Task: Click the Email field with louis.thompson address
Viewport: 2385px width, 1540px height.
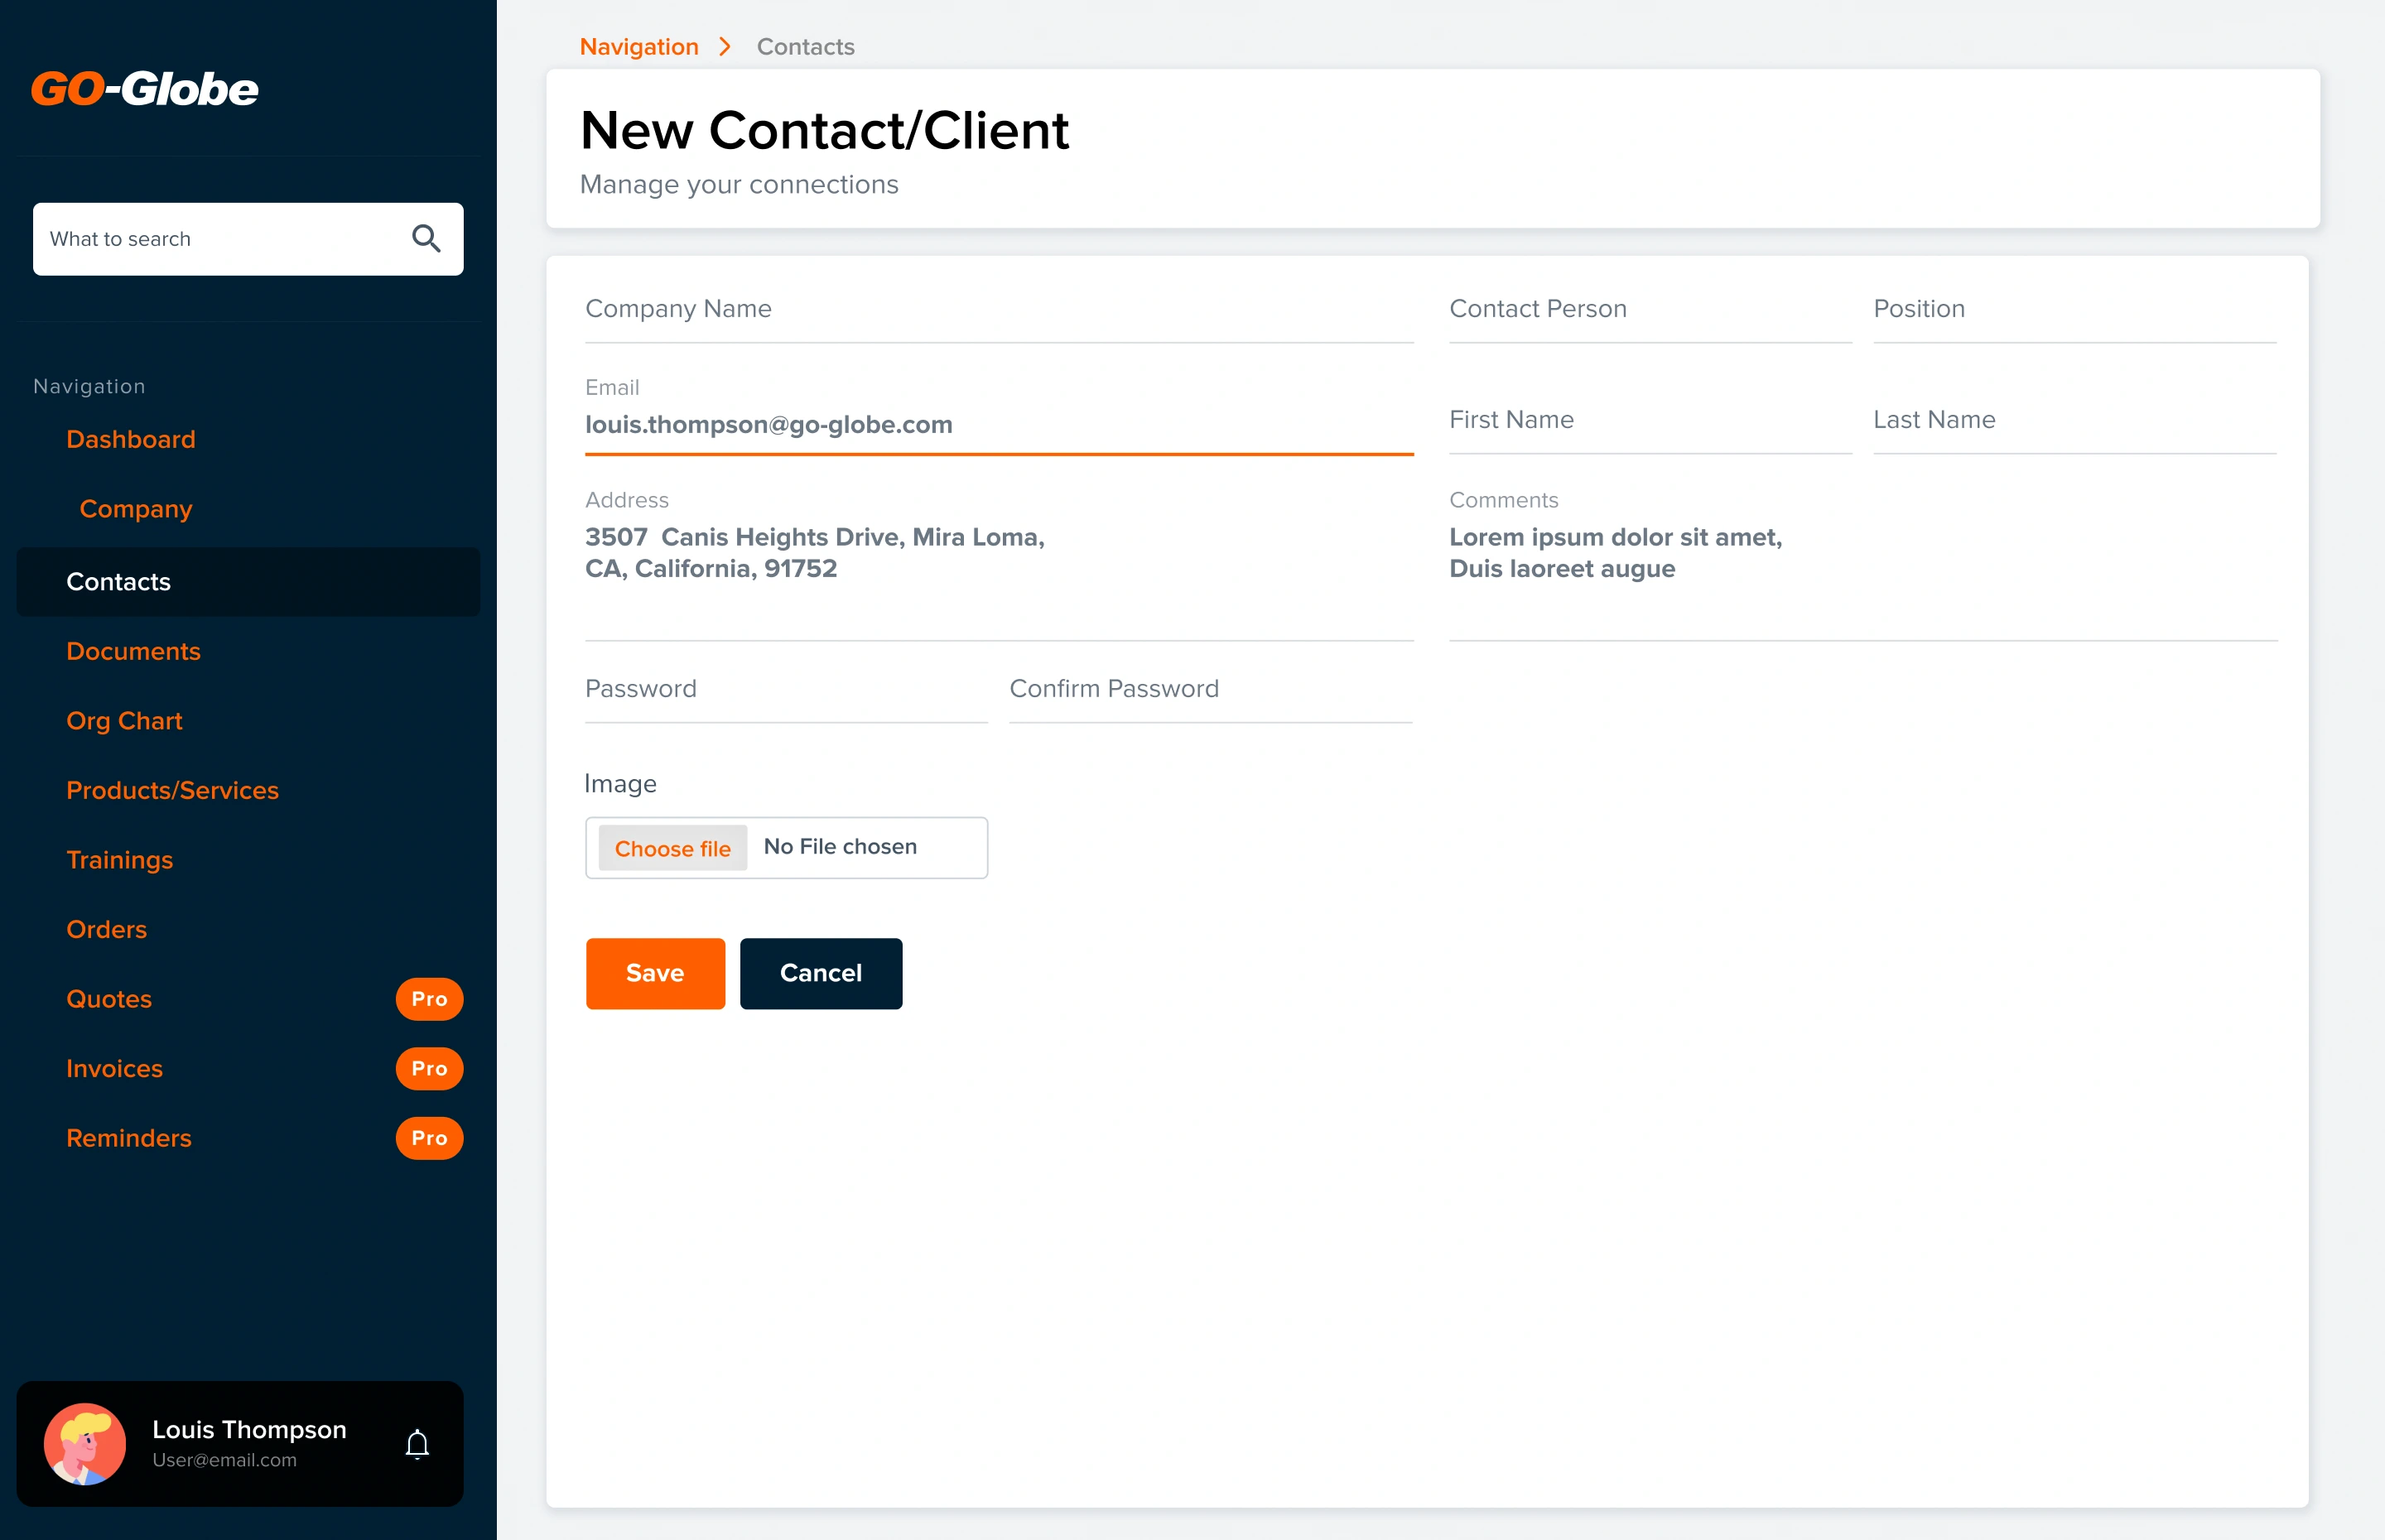Action: tap(999, 415)
